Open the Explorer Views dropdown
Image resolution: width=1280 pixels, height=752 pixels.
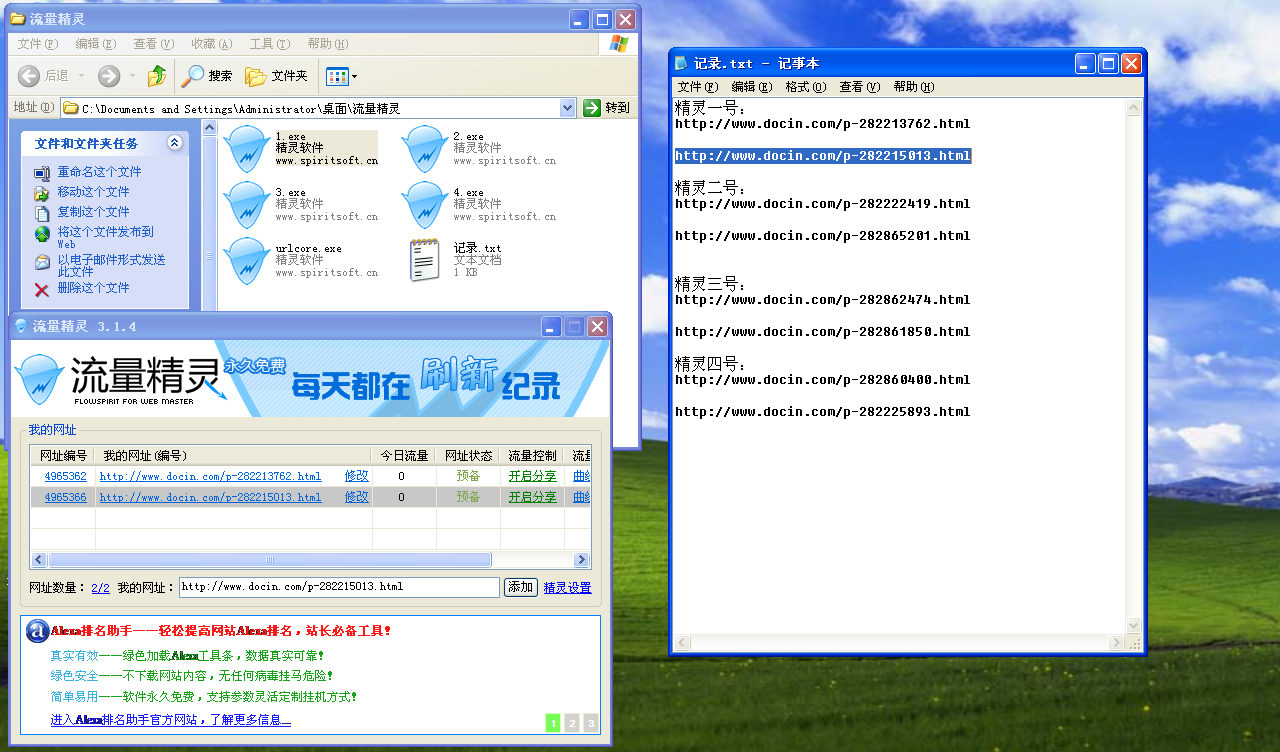click(341, 76)
